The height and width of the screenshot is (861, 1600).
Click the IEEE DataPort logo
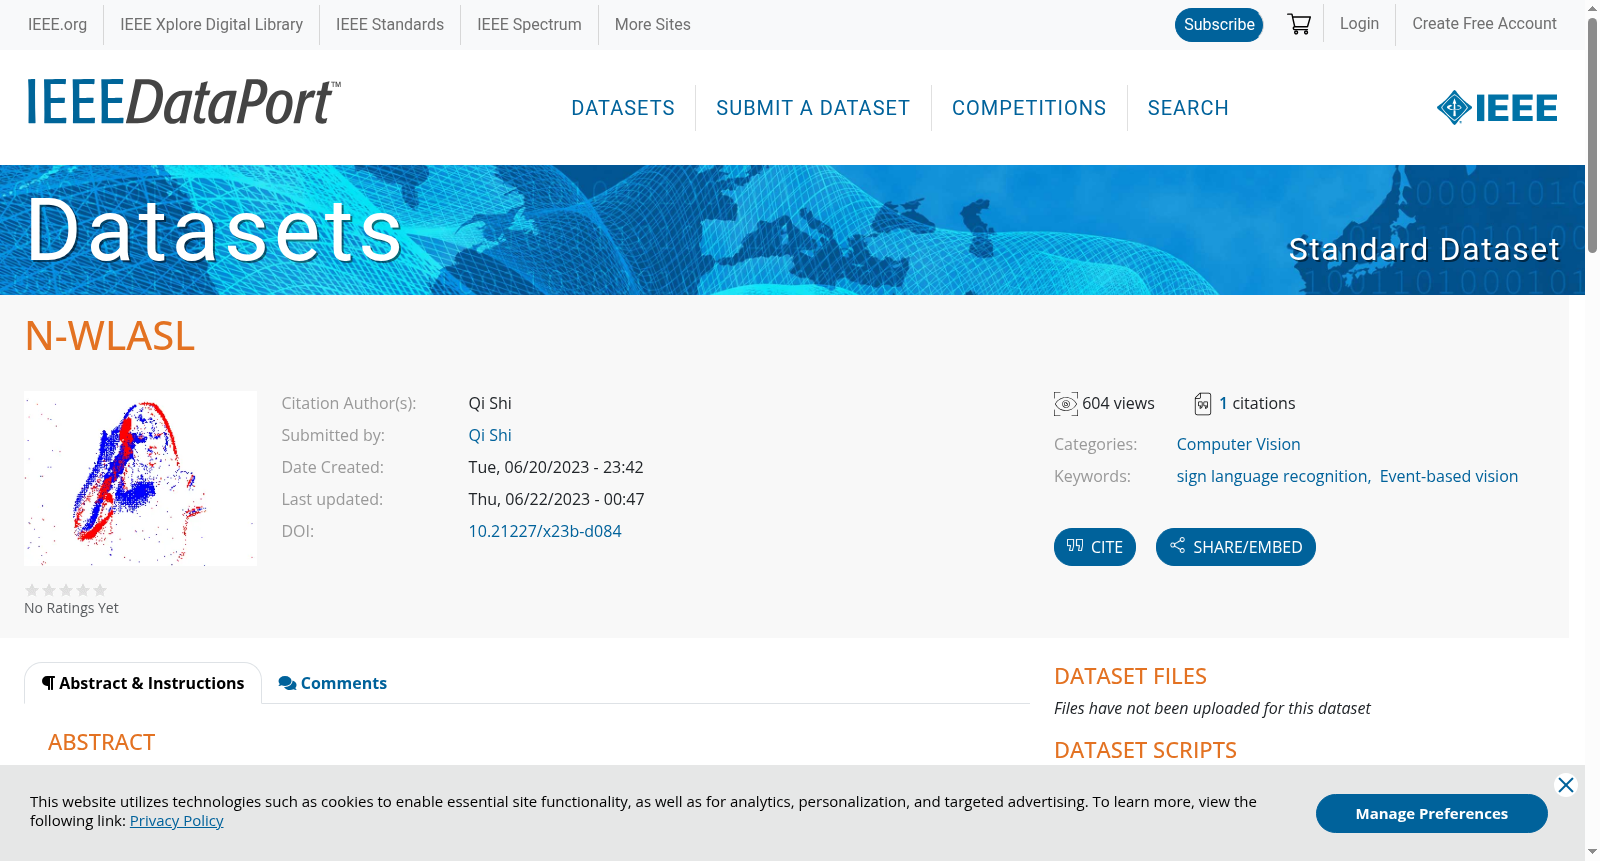(x=183, y=102)
